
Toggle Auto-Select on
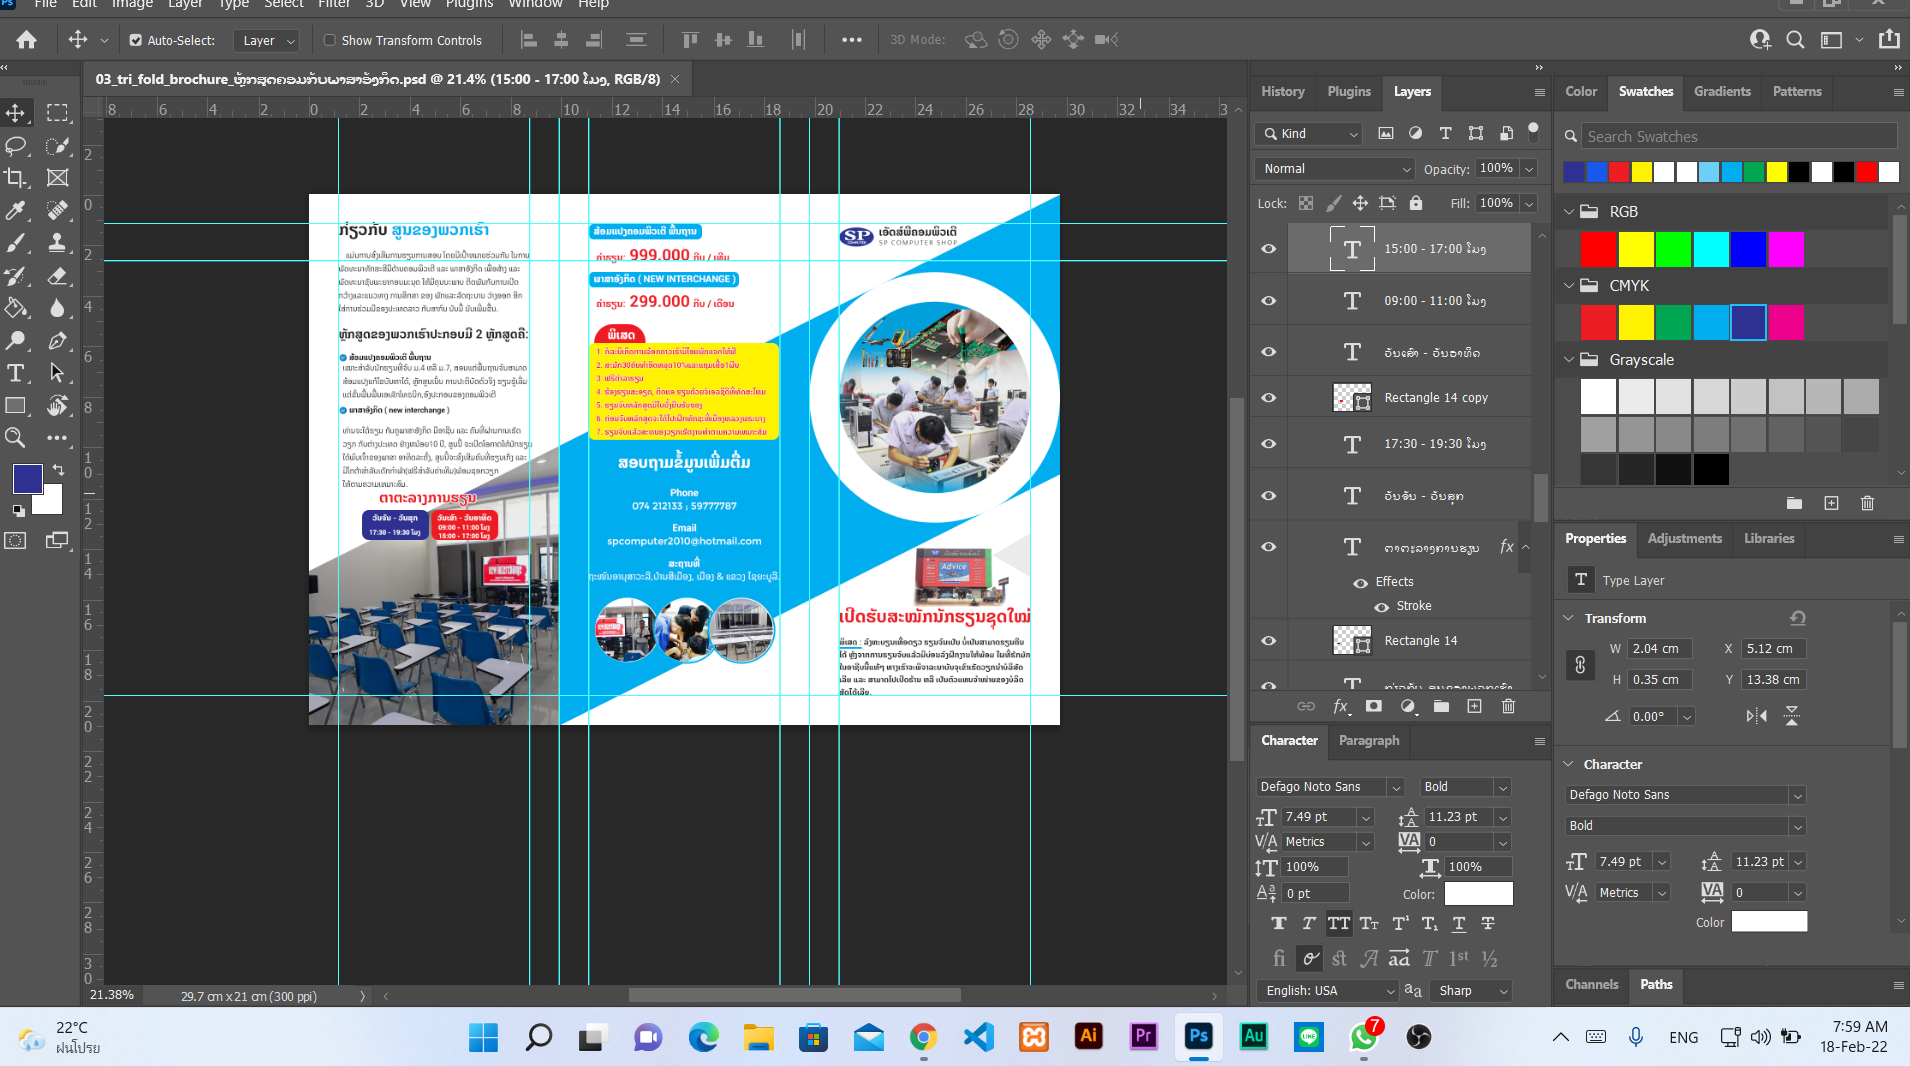pyautogui.click(x=134, y=40)
